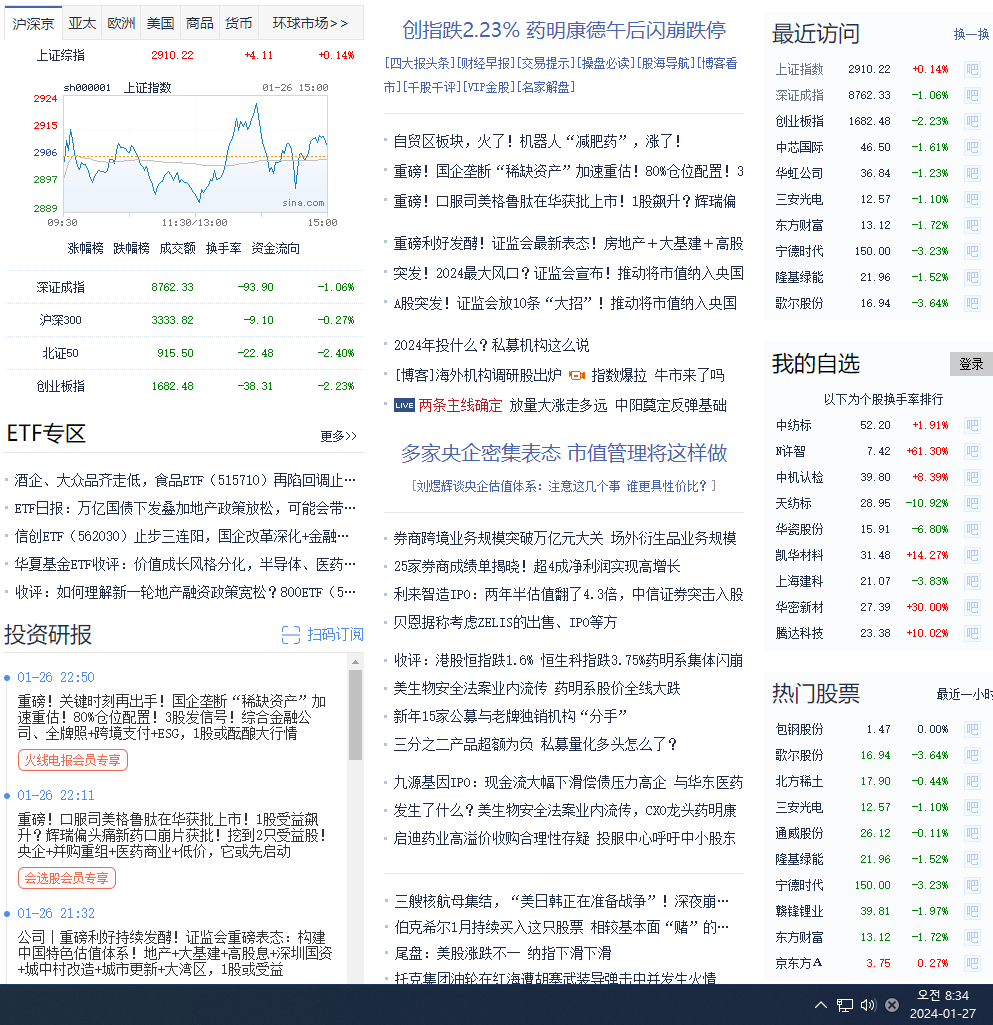Open the 最近一小时 filter in 热门股票
The width and height of the screenshot is (993, 1025).
click(x=964, y=694)
